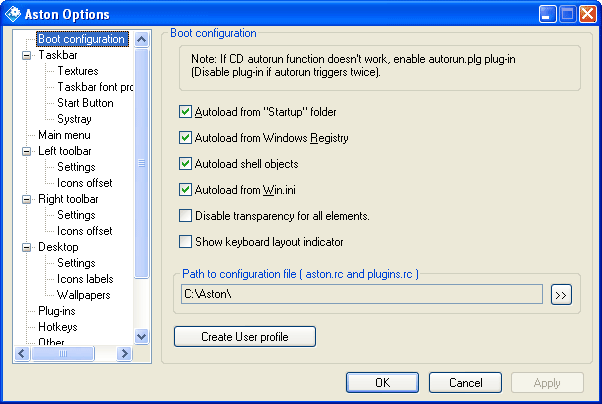Click the OK button

[x=382, y=382]
